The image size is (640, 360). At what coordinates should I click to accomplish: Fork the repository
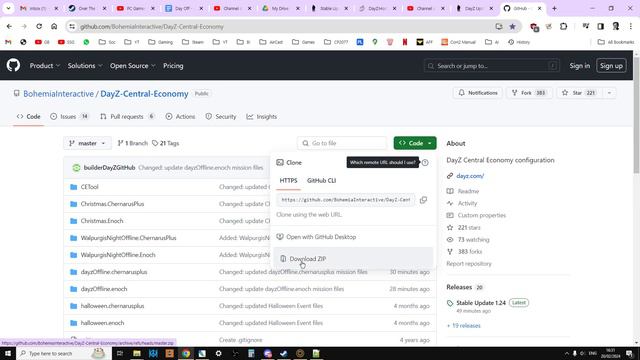click(529, 93)
